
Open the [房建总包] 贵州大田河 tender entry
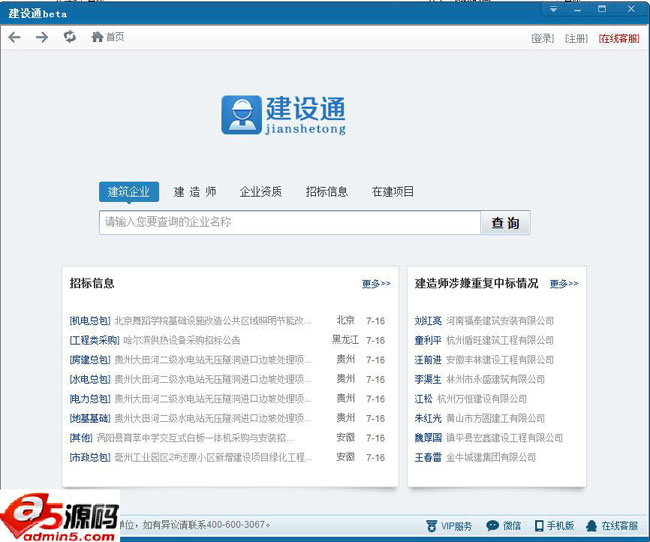190,360
